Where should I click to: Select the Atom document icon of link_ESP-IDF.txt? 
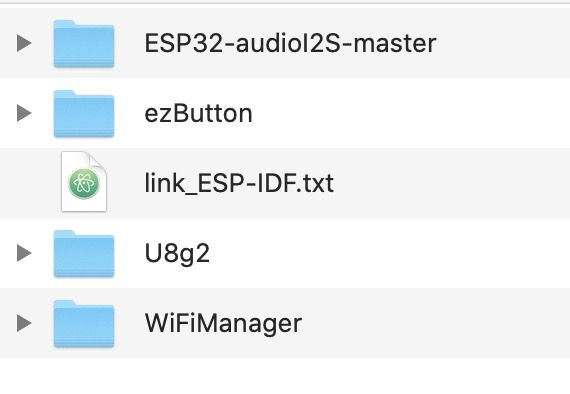click(84, 181)
